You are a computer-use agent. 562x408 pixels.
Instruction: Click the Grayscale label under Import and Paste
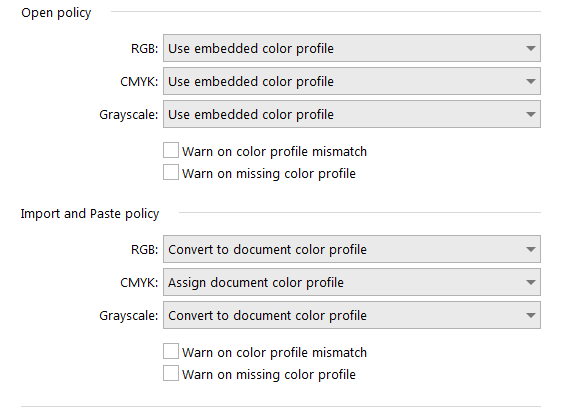coord(129,316)
